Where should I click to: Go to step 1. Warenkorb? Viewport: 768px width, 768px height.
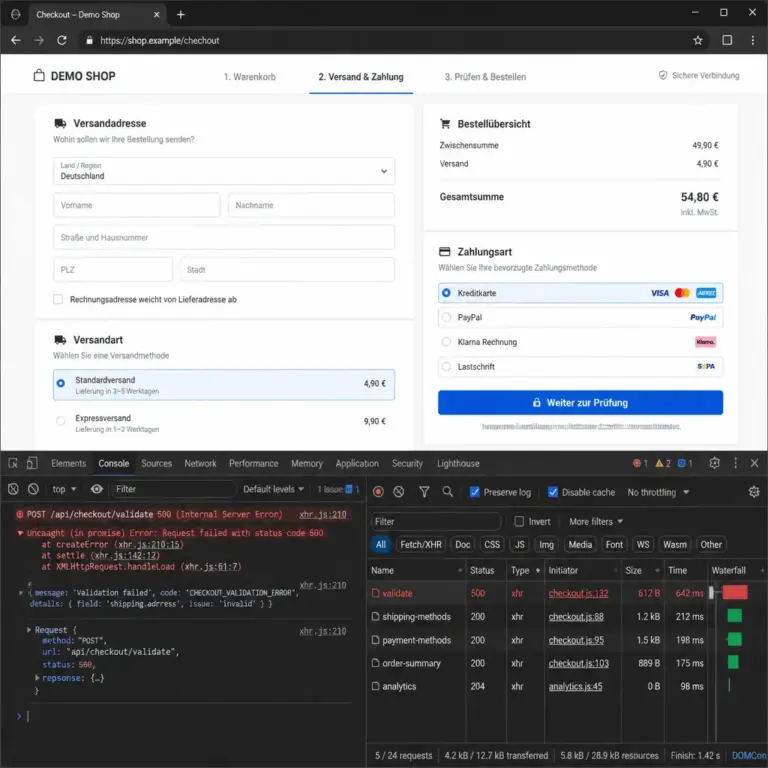pyautogui.click(x=250, y=77)
